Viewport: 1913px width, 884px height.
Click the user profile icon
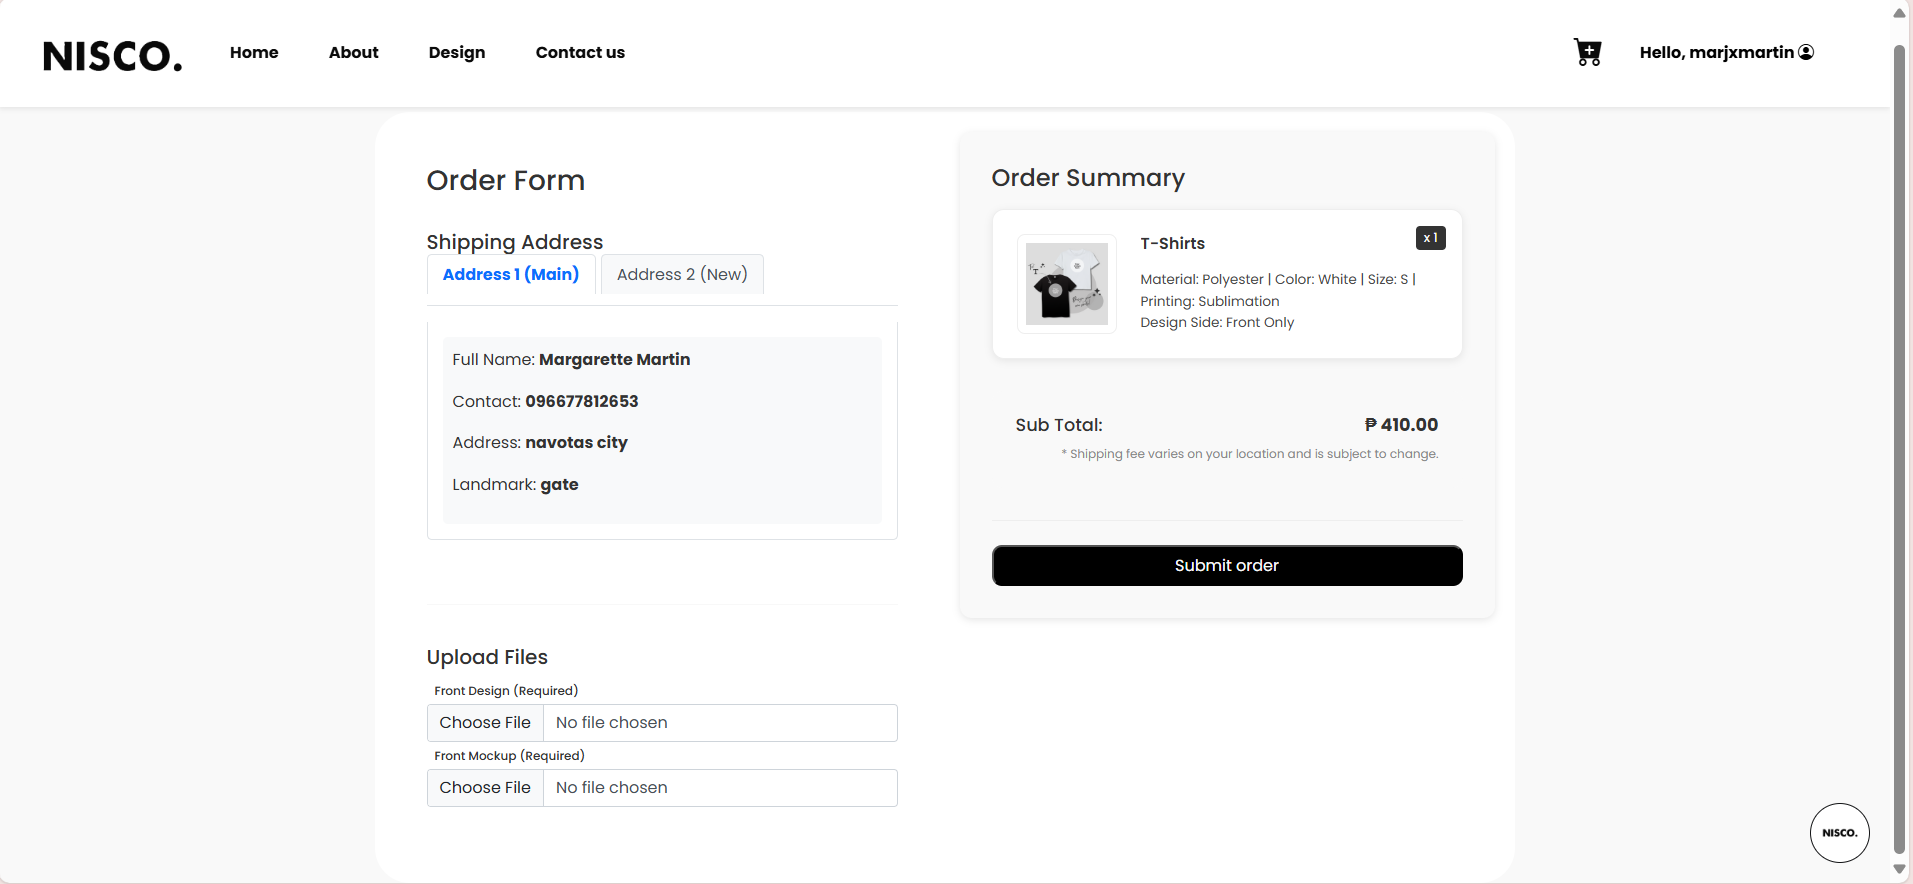click(1806, 52)
